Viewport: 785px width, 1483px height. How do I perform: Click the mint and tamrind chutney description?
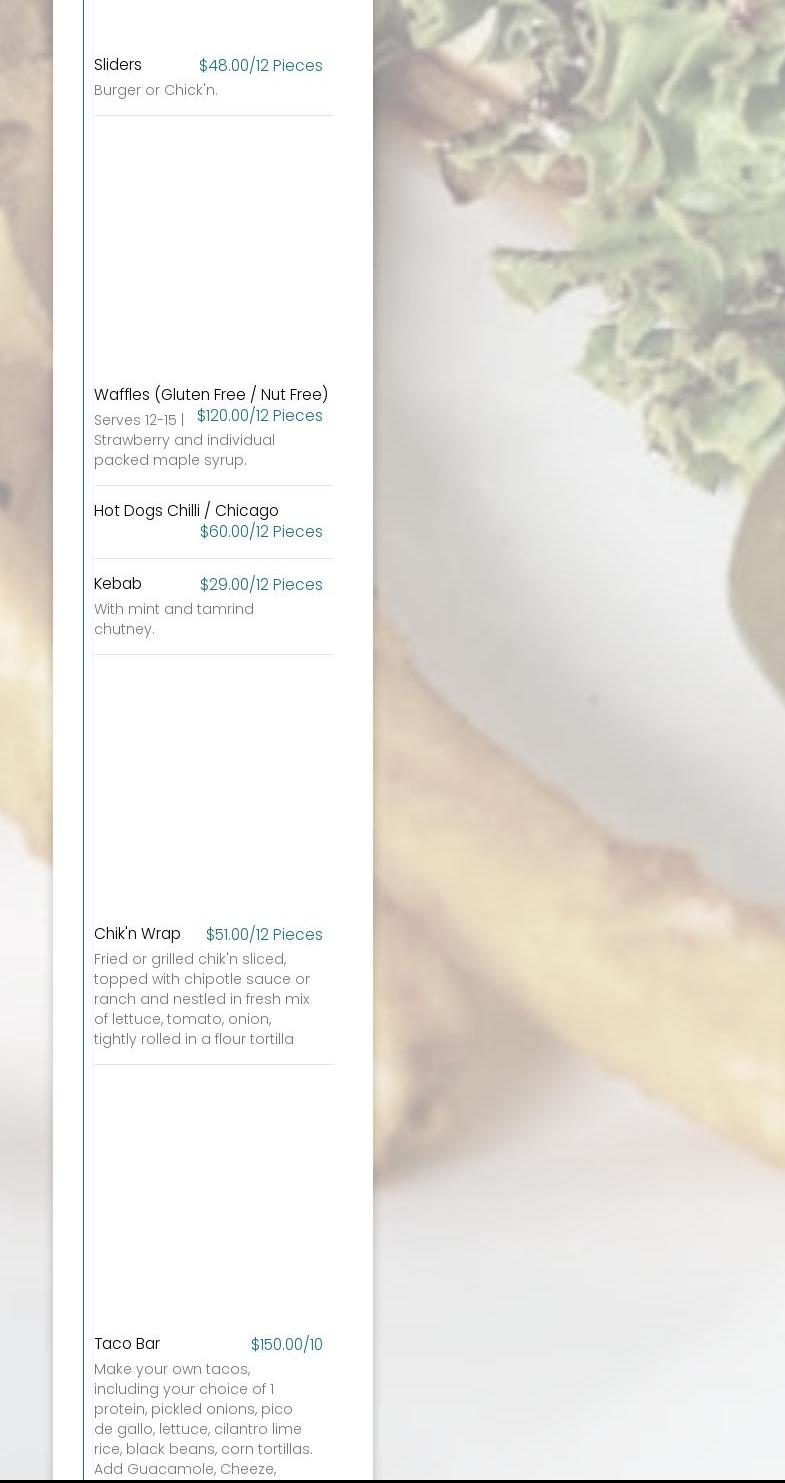(174, 619)
